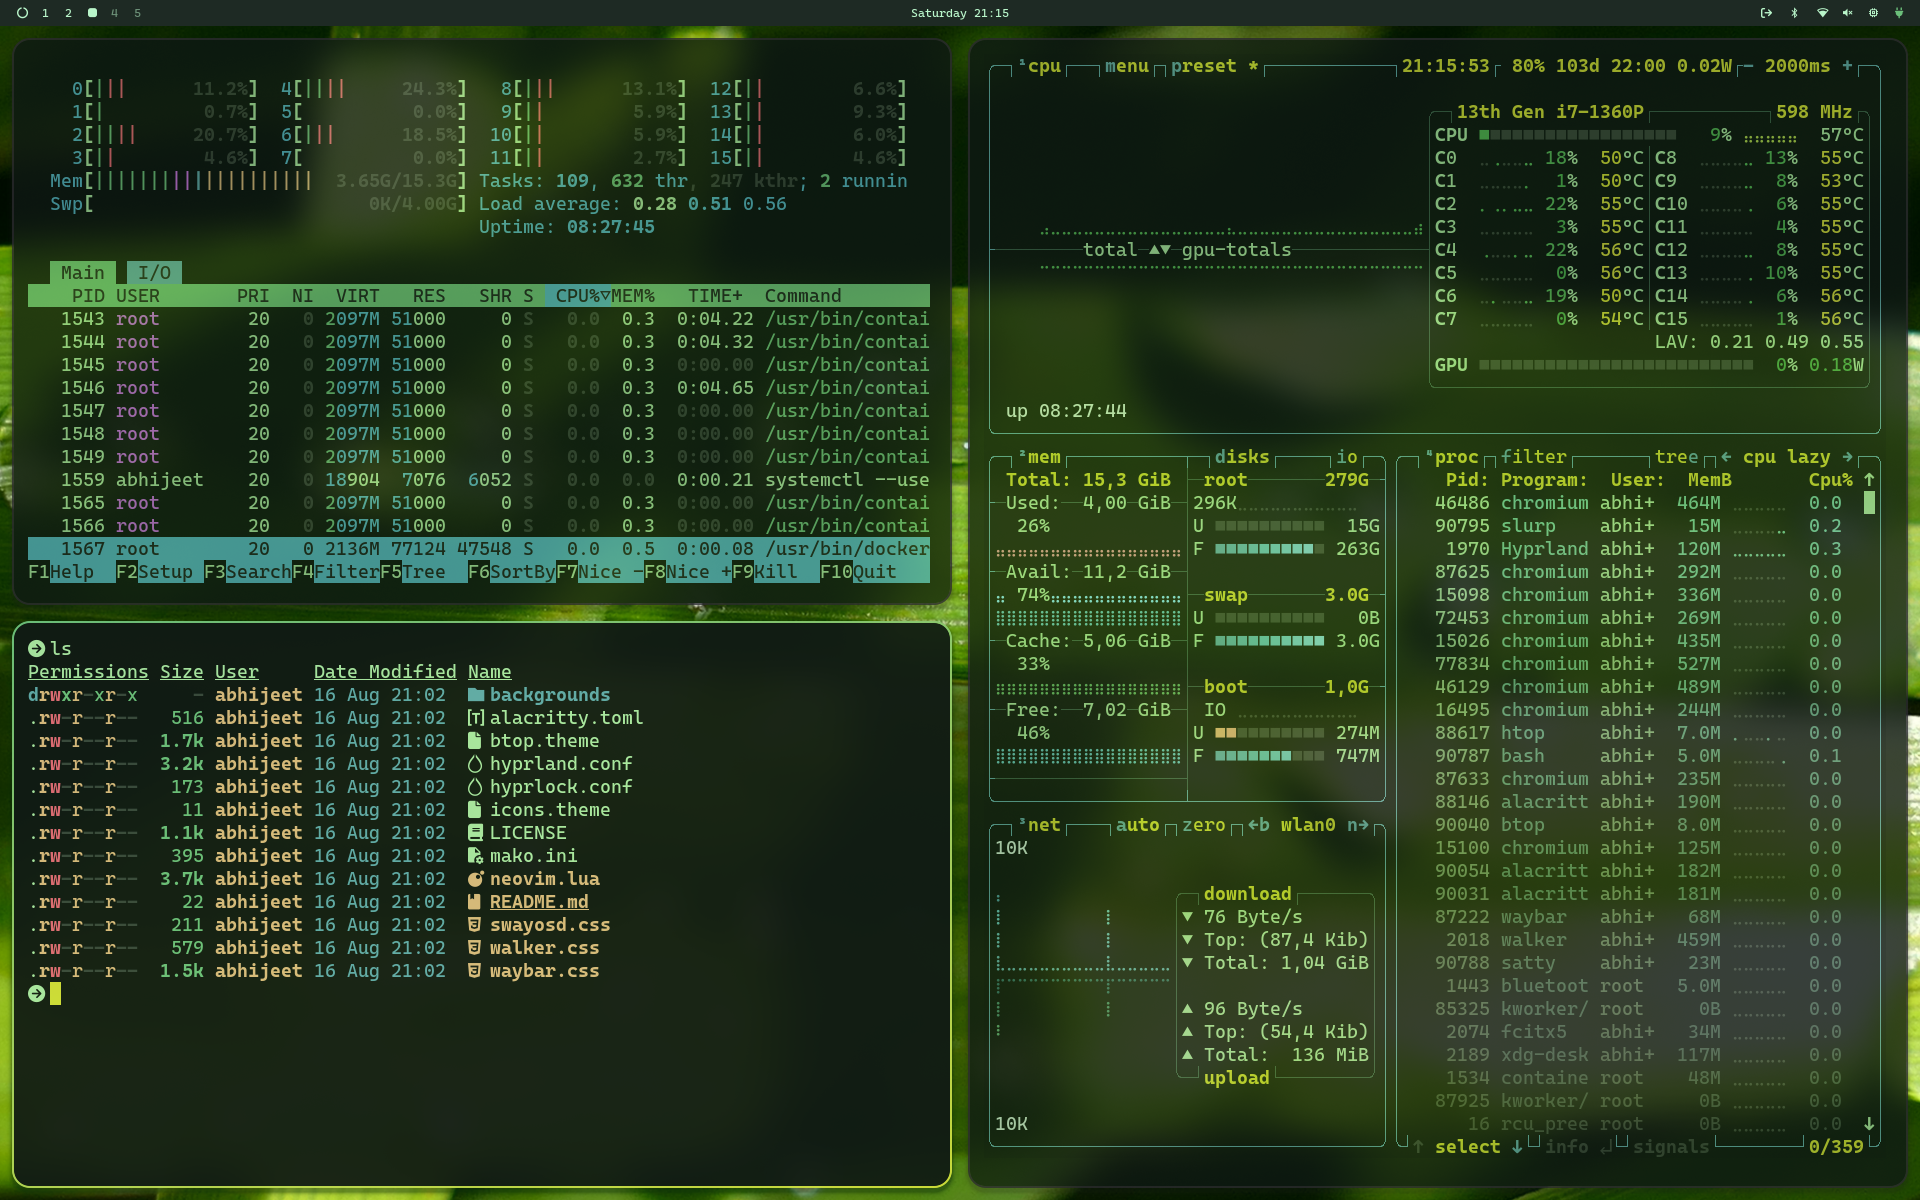Click the proc filter field

click(1533, 457)
